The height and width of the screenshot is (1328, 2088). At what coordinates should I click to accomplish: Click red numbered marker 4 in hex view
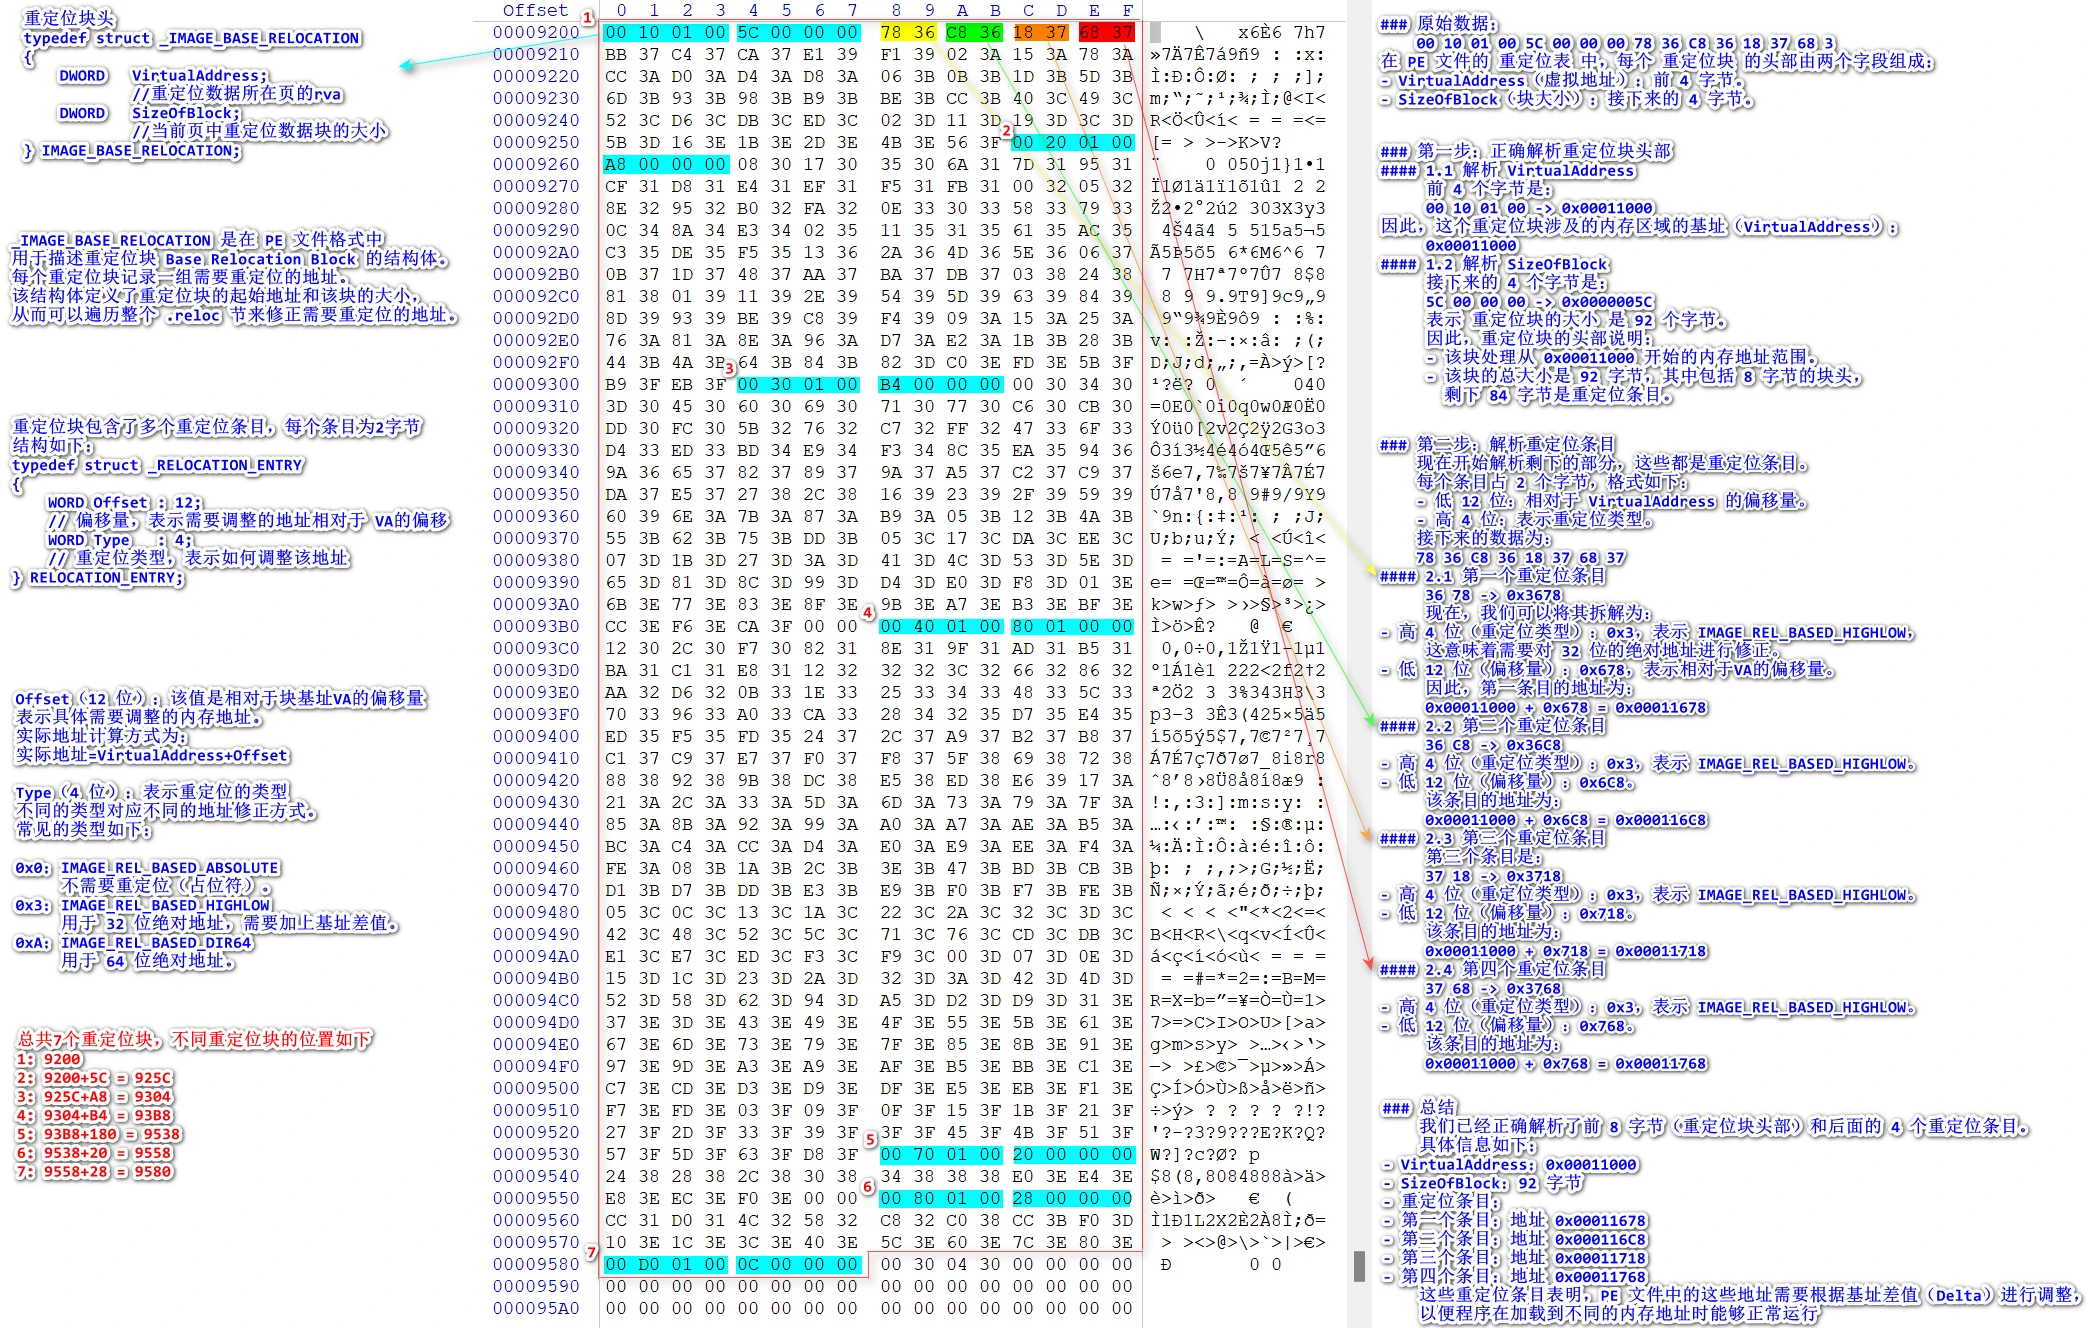point(867,612)
